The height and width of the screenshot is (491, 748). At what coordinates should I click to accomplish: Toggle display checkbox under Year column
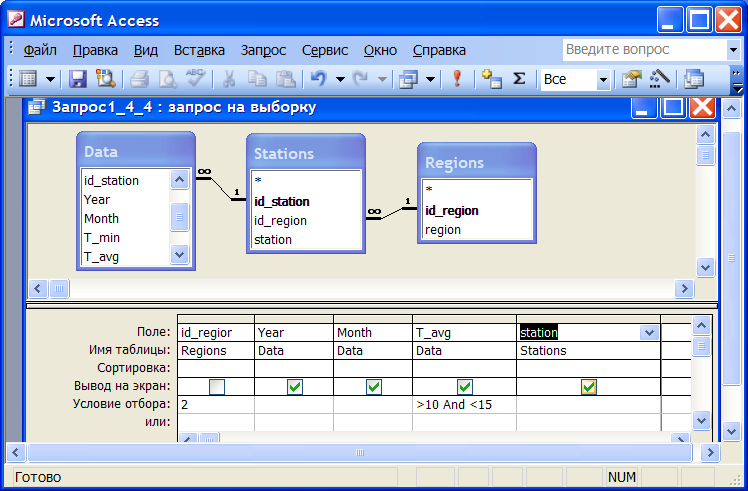coord(295,387)
